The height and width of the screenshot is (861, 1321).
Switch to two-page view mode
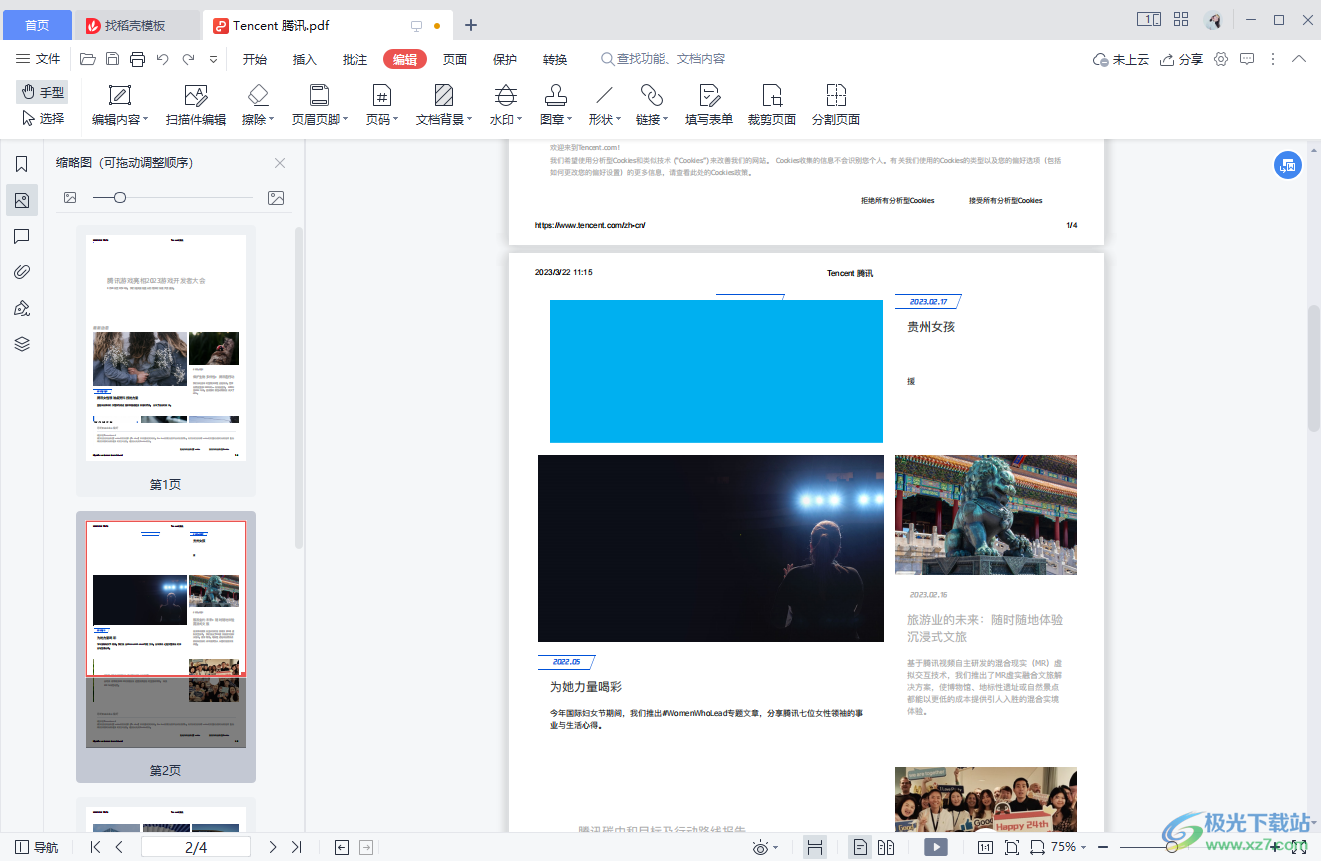tap(886, 847)
